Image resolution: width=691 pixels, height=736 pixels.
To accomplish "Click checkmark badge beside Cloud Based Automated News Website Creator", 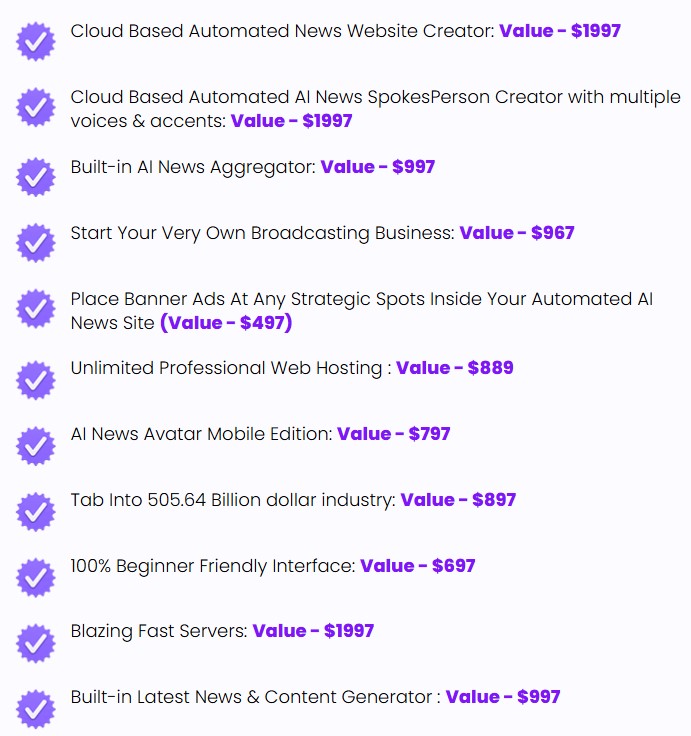I will point(36,42).
